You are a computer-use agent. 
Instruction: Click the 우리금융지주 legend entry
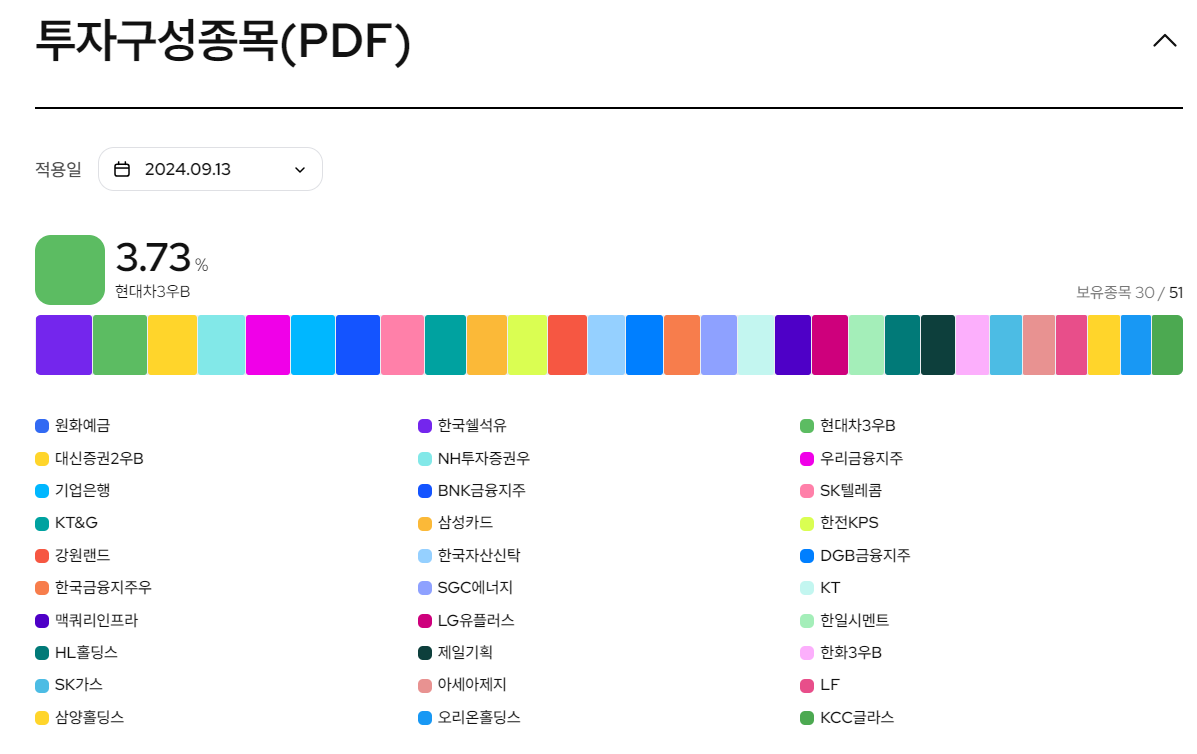(x=852, y=459)
